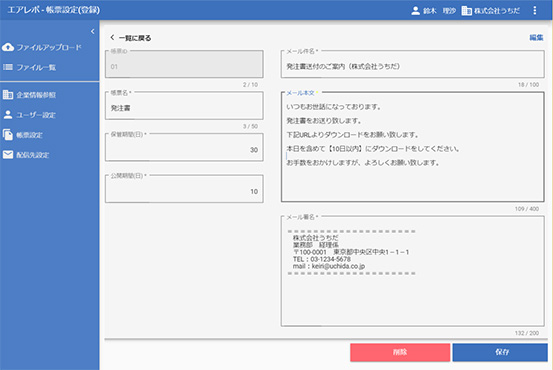Click the form document icon in sidebar
Viewport: 553px width, 370px height.
tap(8, 135)
